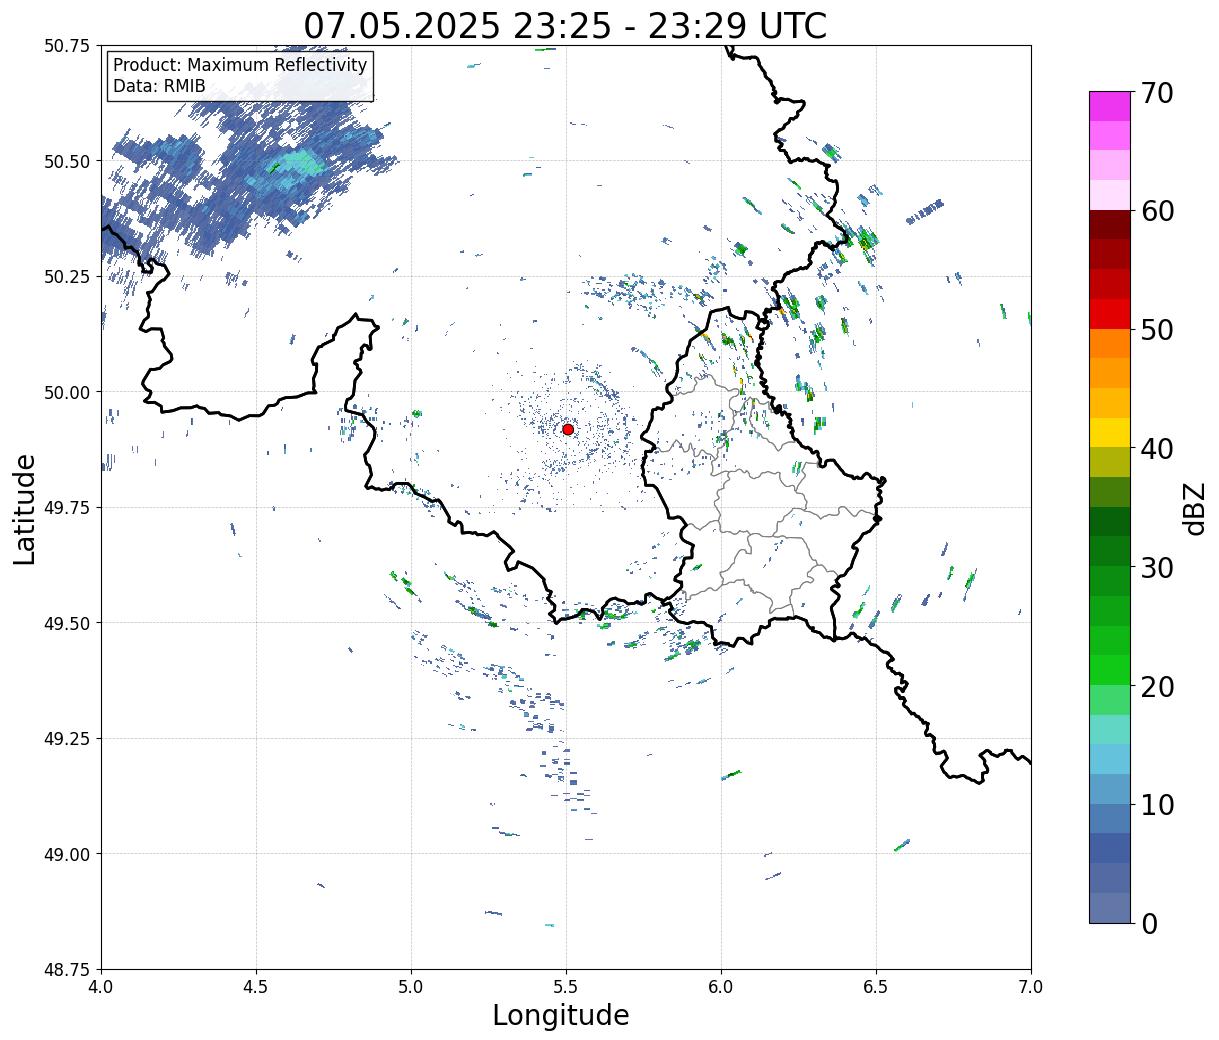Click the latitude tick label 48.75

point(67,969)
